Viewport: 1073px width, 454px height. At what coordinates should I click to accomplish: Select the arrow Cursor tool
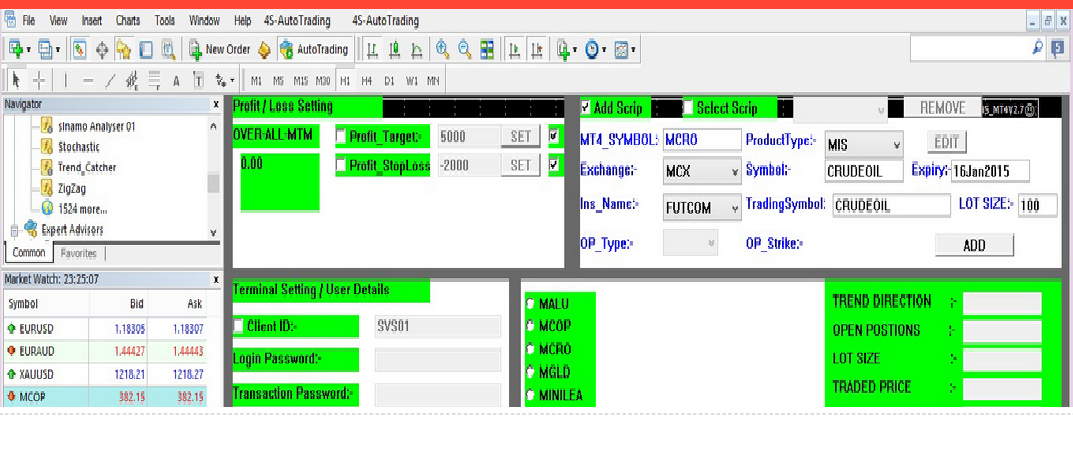point(16,81)
